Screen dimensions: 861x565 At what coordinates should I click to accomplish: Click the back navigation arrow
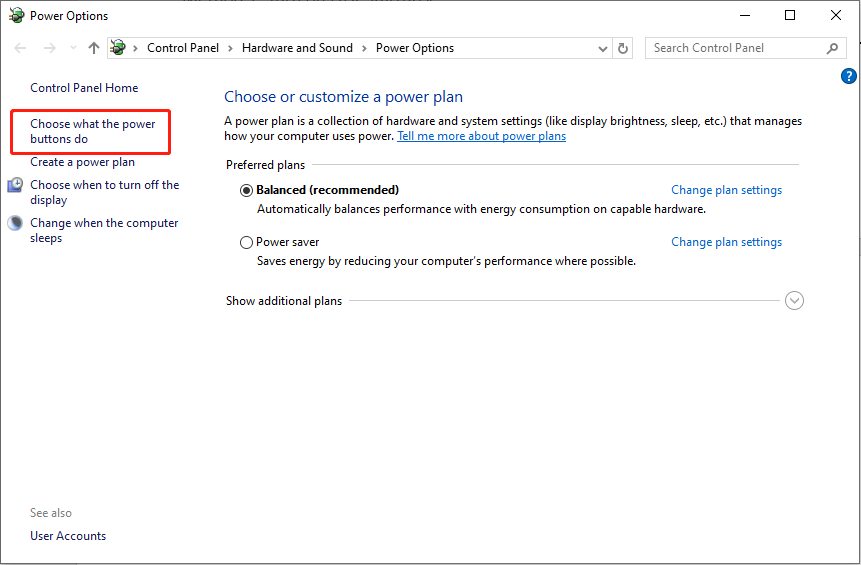pyautogui.click(x=20, y=48)
